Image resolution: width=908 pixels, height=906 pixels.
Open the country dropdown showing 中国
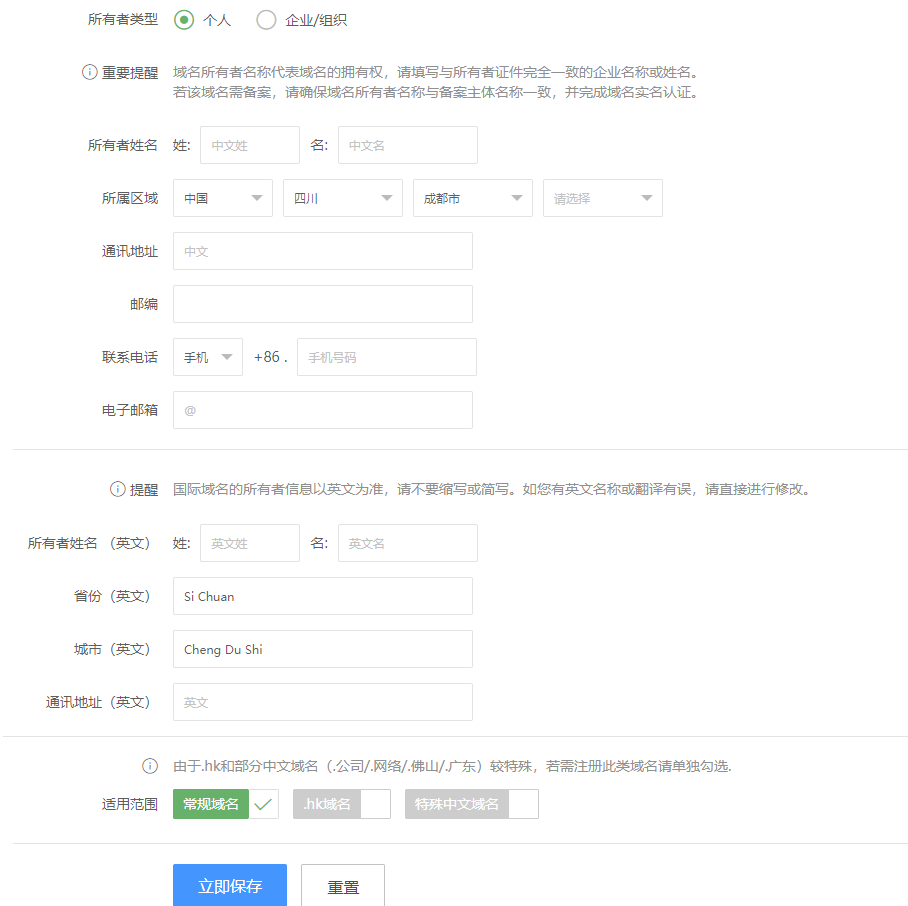pos(223,198)
